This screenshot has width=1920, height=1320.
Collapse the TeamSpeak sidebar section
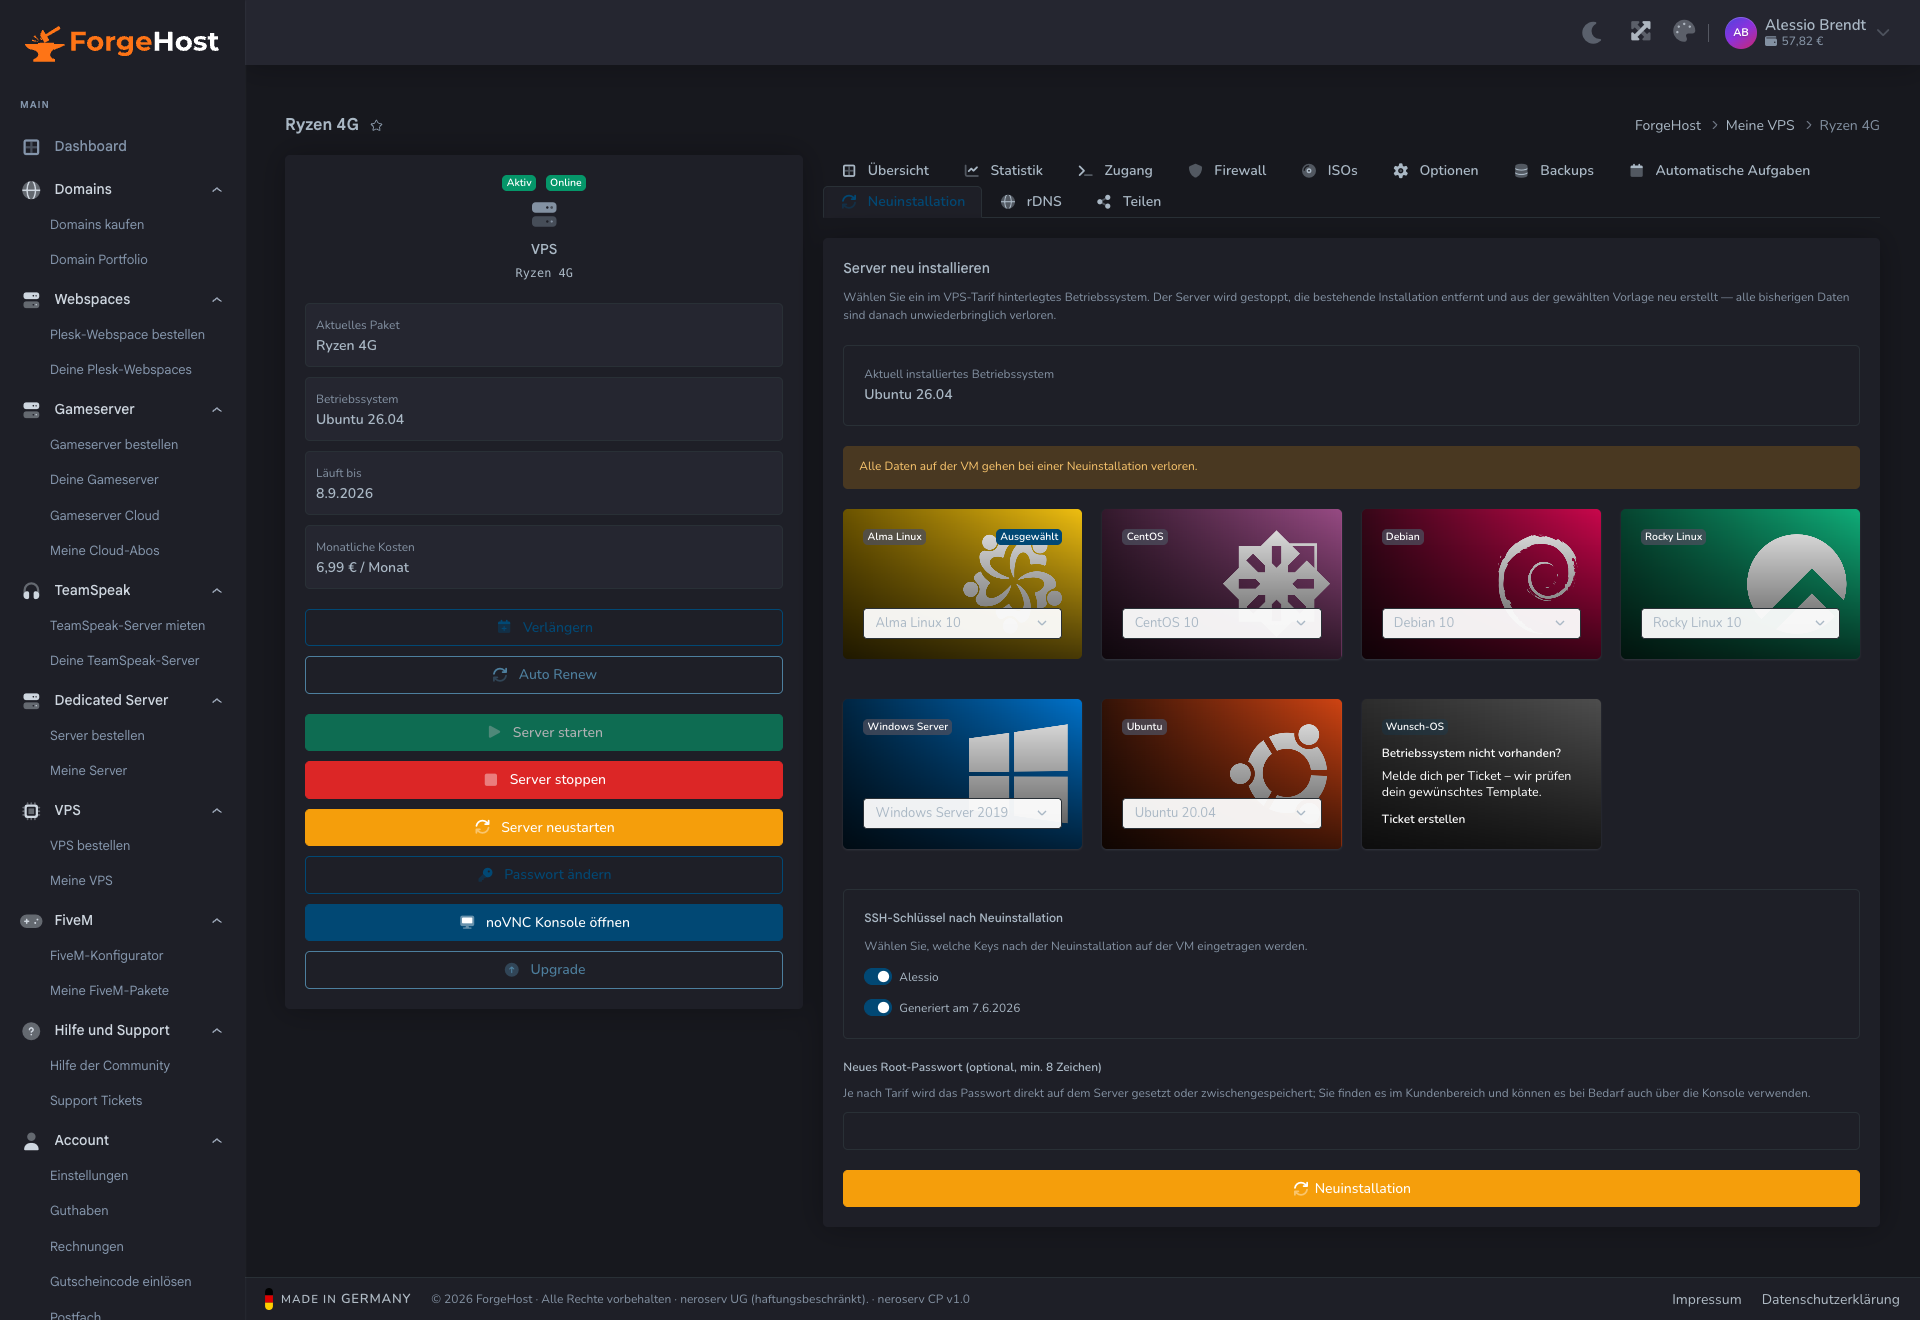[x=217, y=591]
